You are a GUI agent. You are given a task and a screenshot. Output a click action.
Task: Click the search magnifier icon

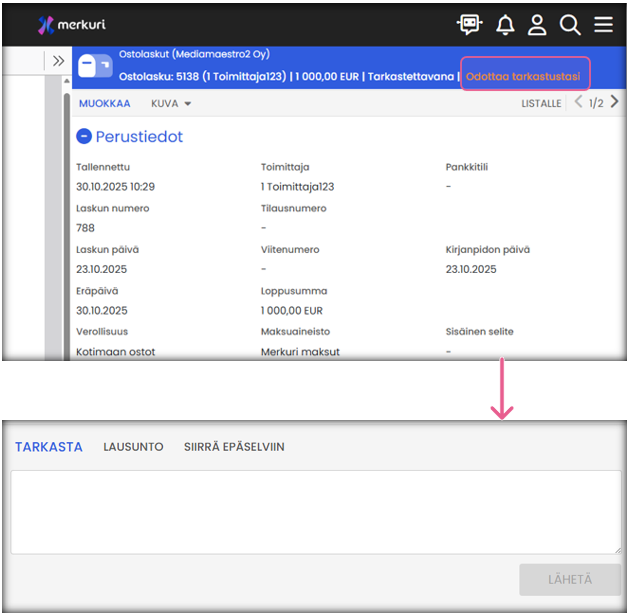[570, 25]
